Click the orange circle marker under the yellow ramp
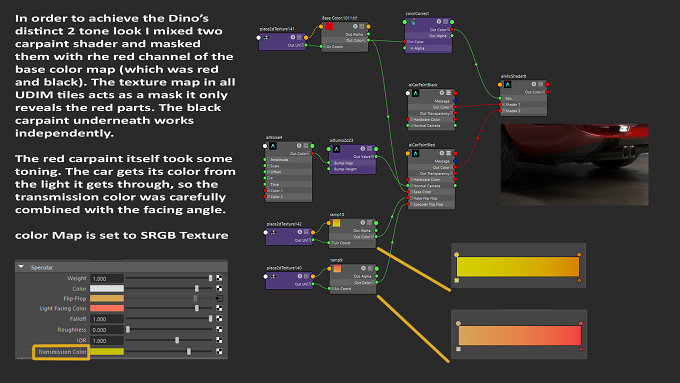Viewport: 680px width, 383px height. coord(579,281)
